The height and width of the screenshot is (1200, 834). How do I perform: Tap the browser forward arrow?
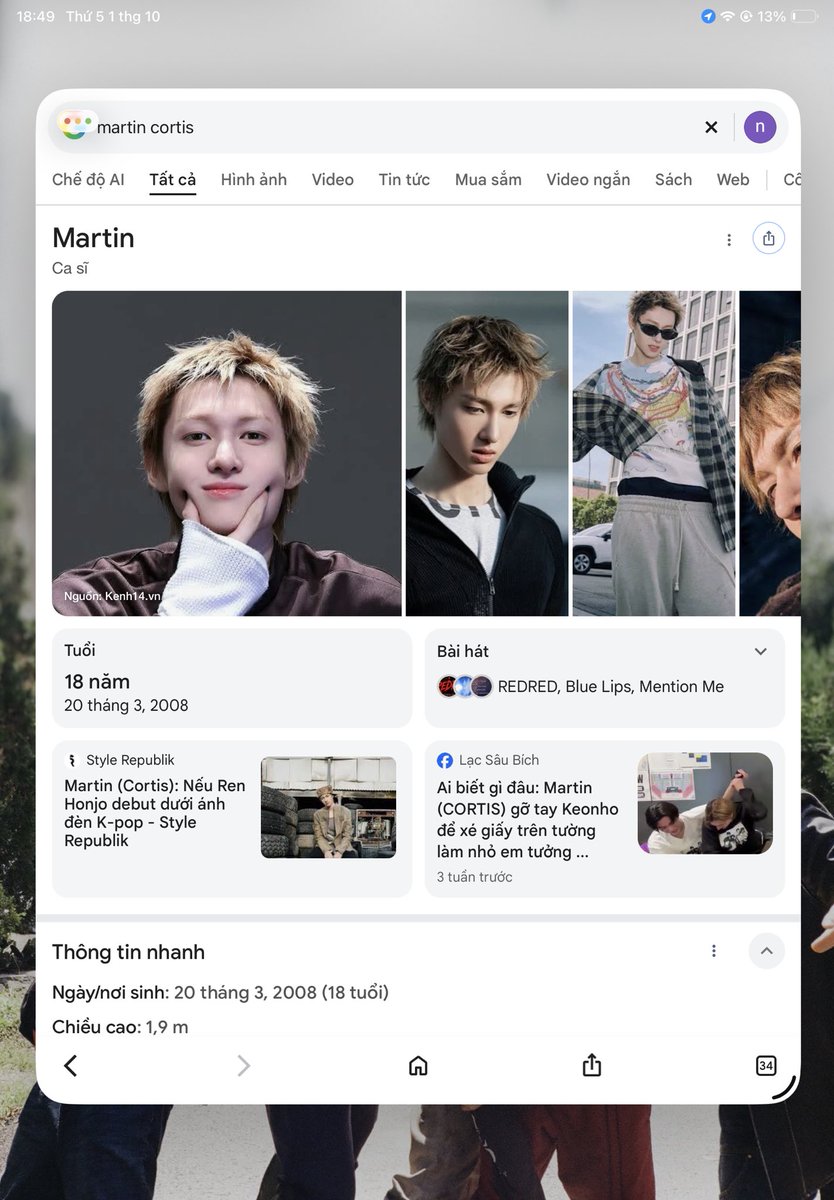tap(243, 1066)
